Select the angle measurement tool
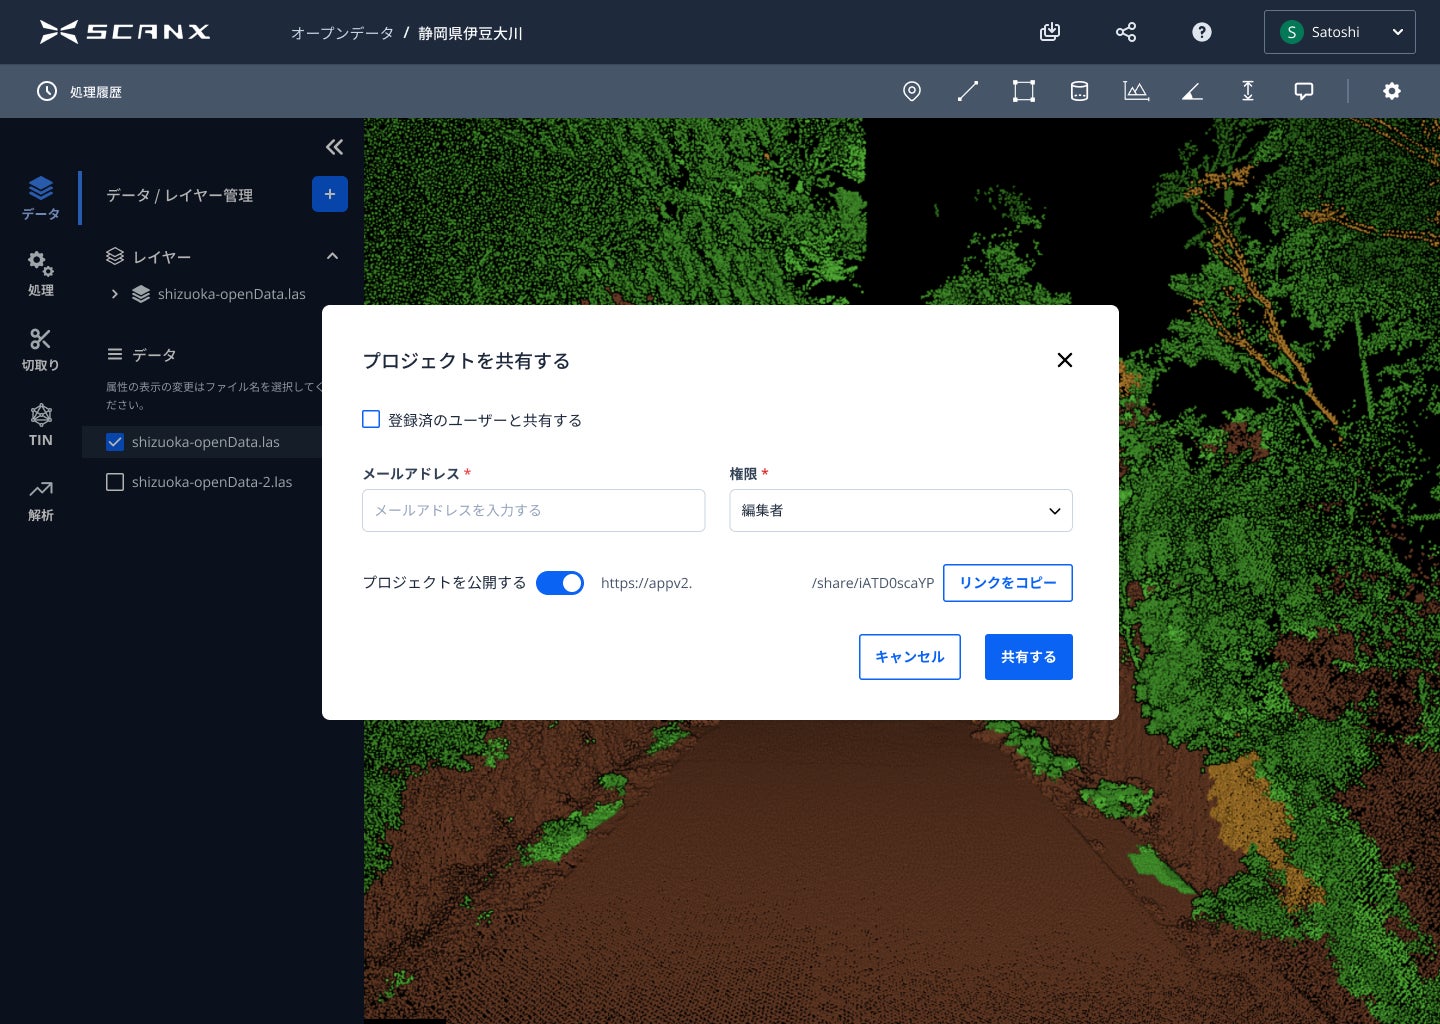 point(1191,91)
